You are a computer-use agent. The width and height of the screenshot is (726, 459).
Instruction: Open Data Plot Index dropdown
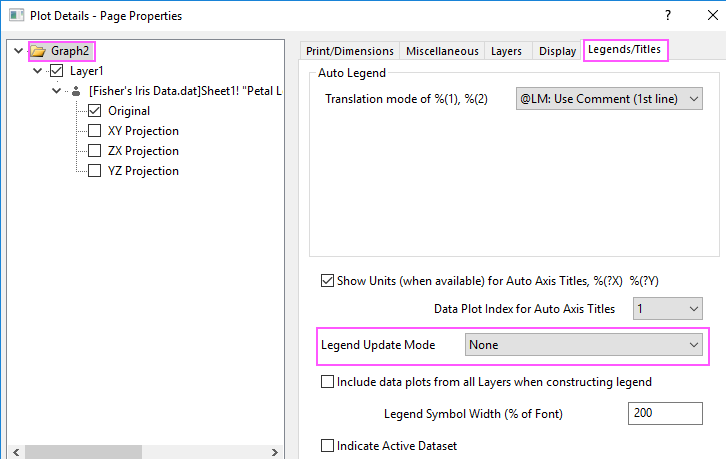tap(667, 308)
